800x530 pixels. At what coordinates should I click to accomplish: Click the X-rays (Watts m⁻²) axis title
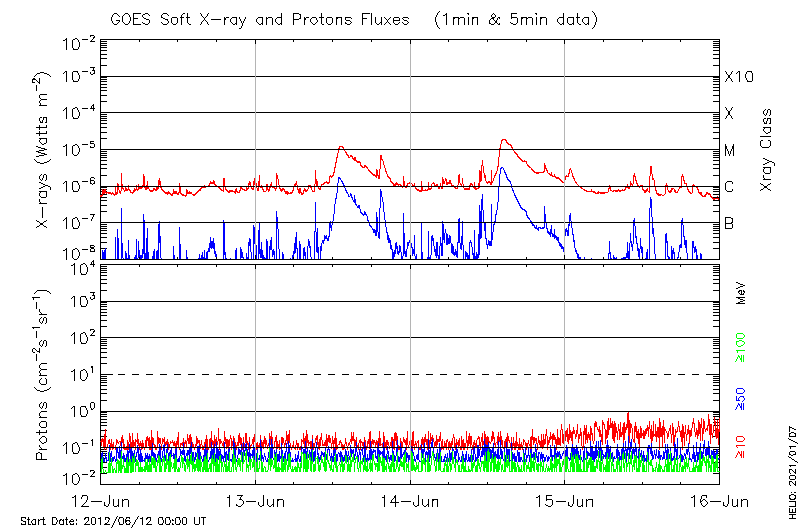click(44, 150)
